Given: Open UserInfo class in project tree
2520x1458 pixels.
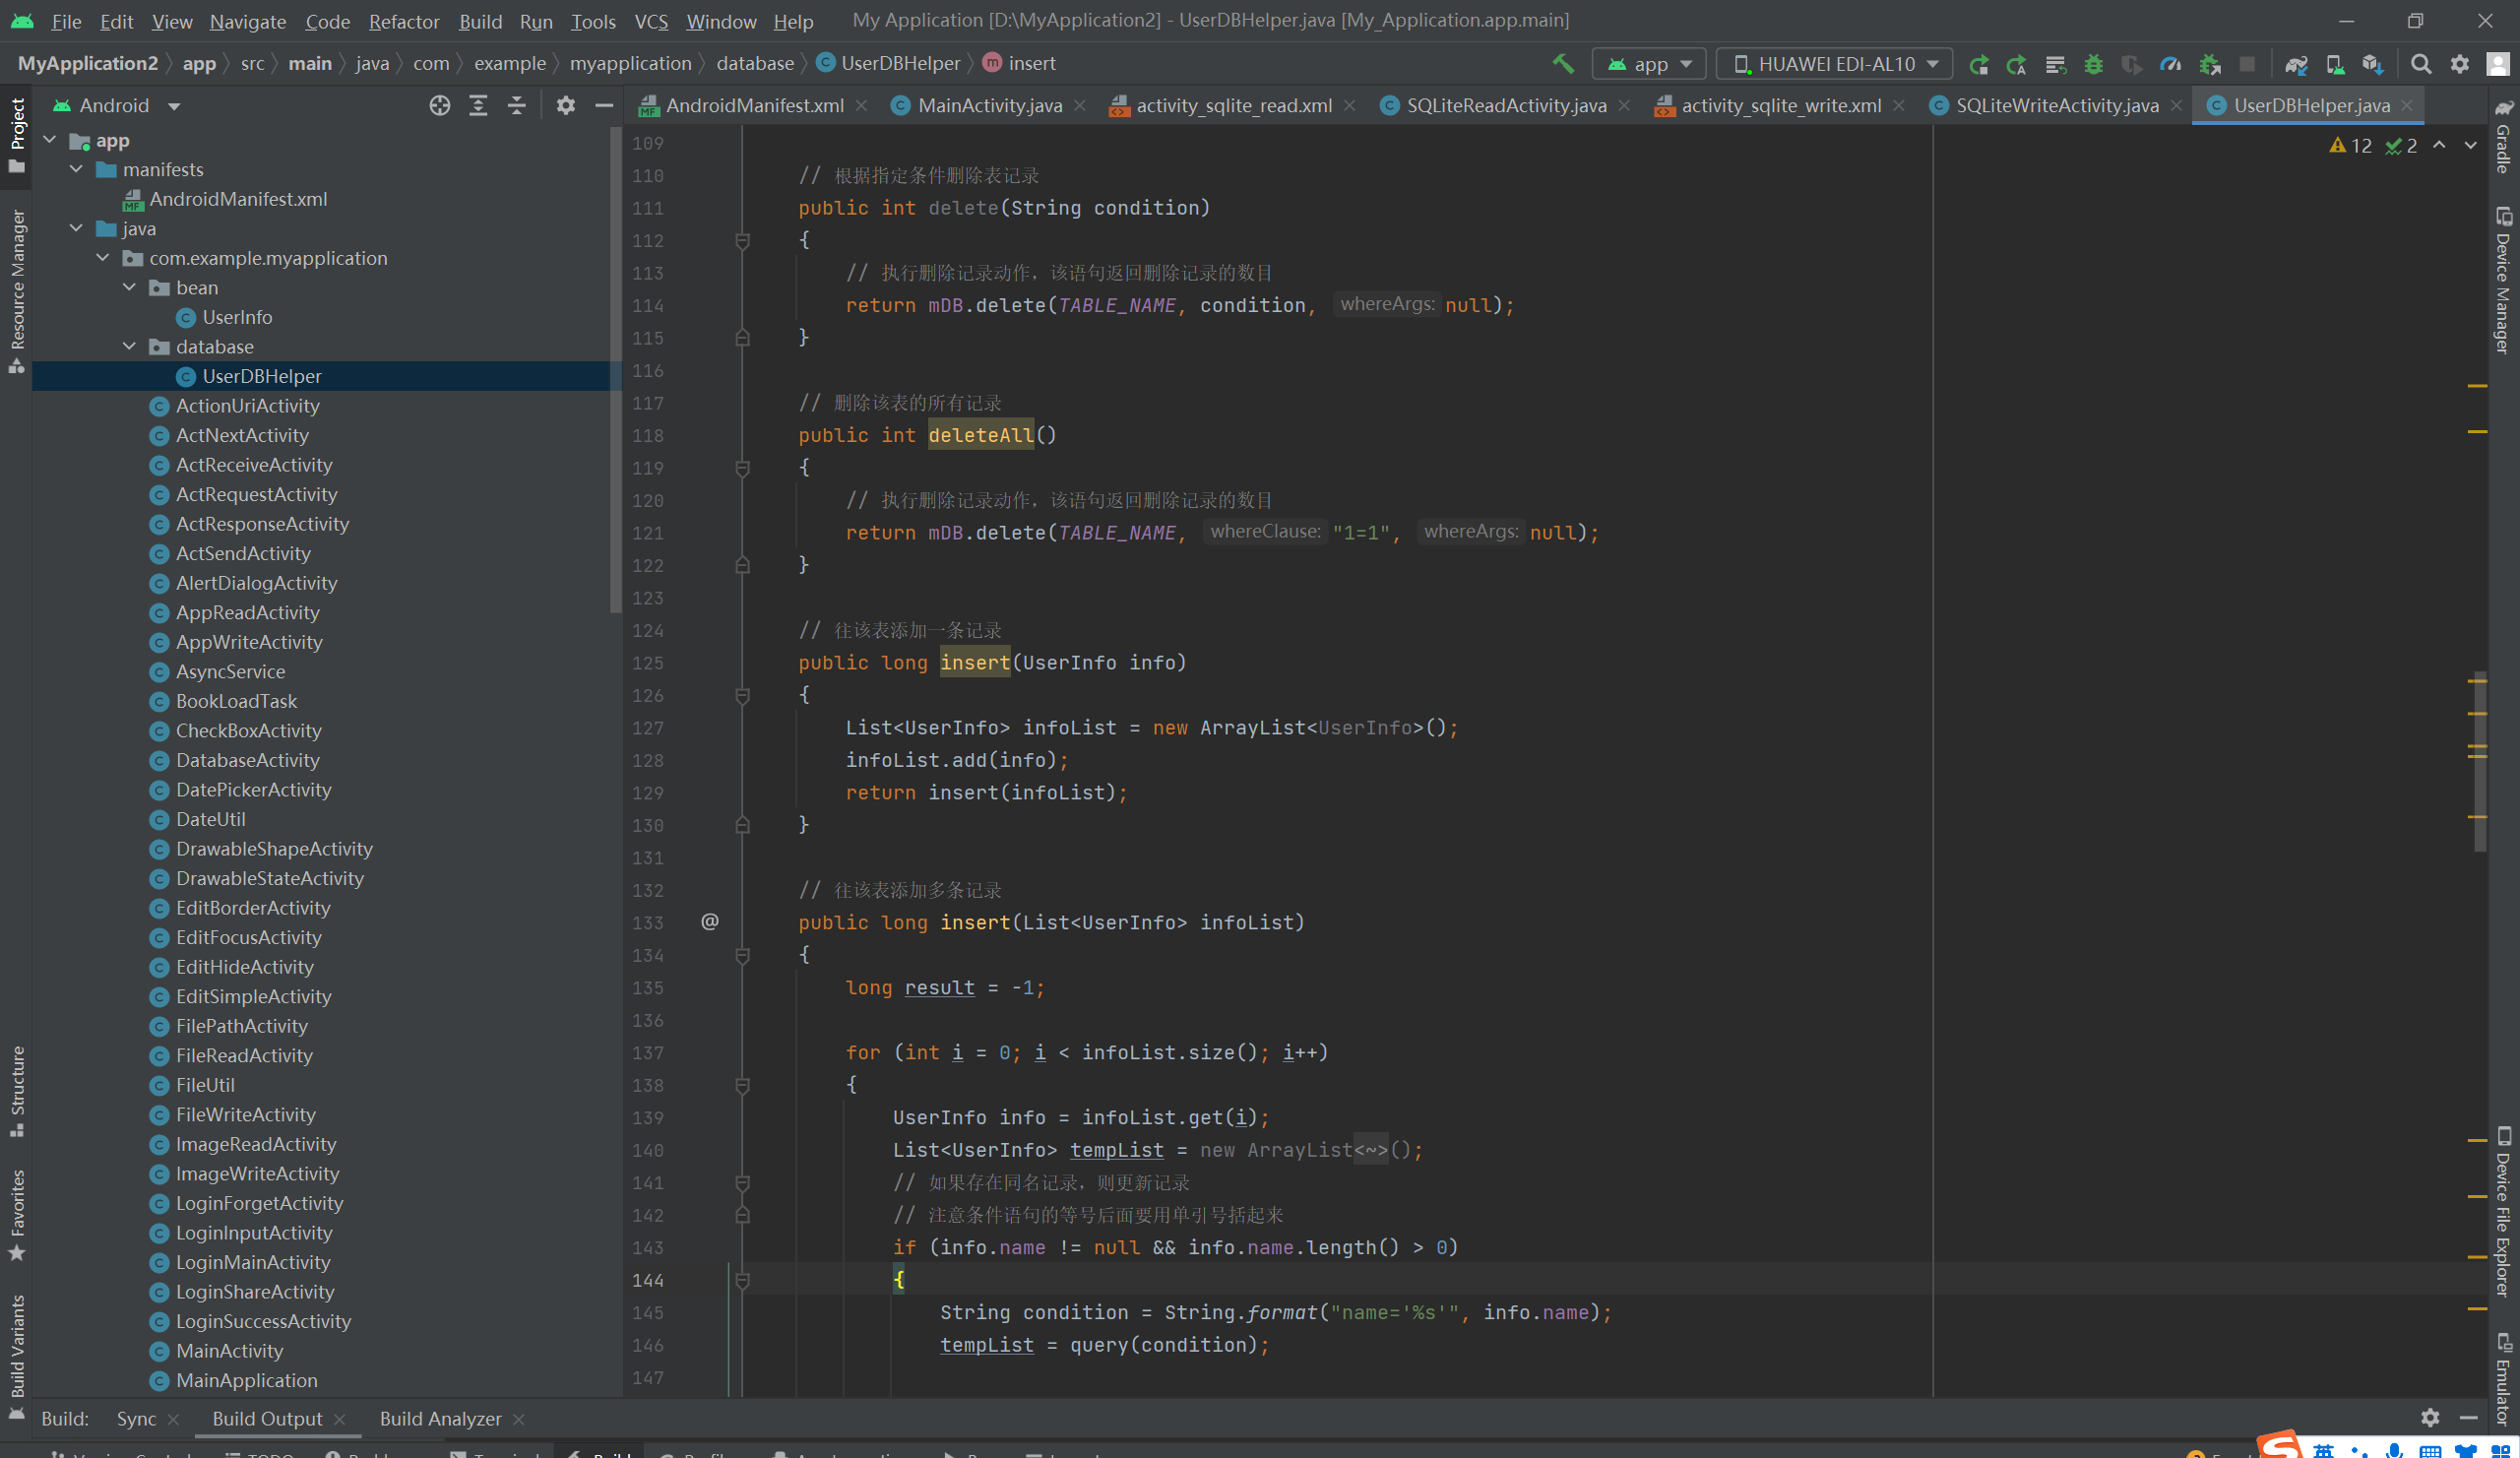Looking at the screenshot, I should click(x=237, y=317).
